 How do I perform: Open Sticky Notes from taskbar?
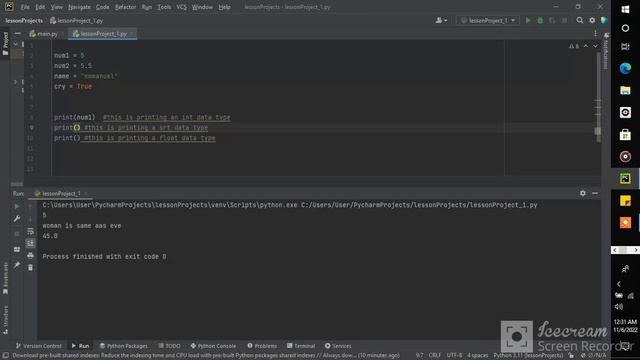click(x=625, y=200)
